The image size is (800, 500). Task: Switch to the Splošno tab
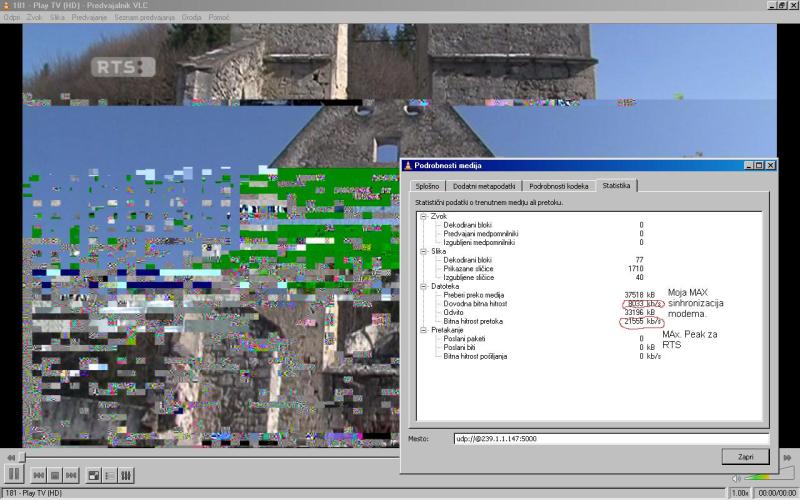click(x=426, y=186)
